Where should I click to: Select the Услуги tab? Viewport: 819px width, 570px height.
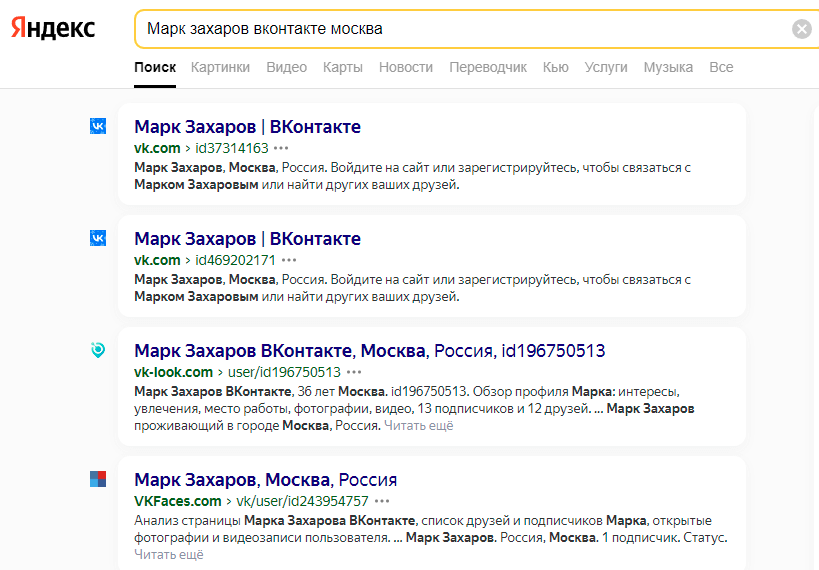[x=606, y=67]
